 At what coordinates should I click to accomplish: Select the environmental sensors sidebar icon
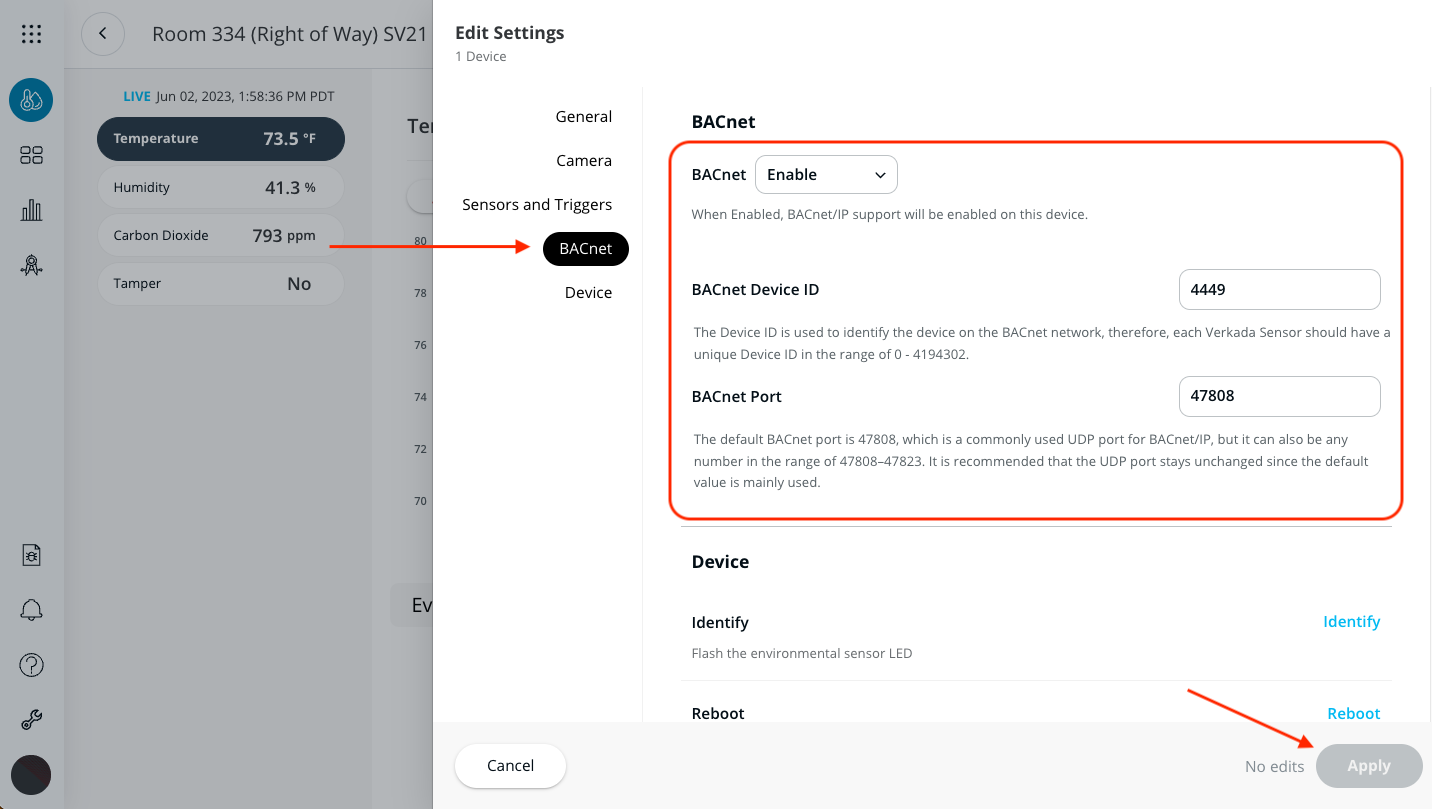[x=31, y=100]
